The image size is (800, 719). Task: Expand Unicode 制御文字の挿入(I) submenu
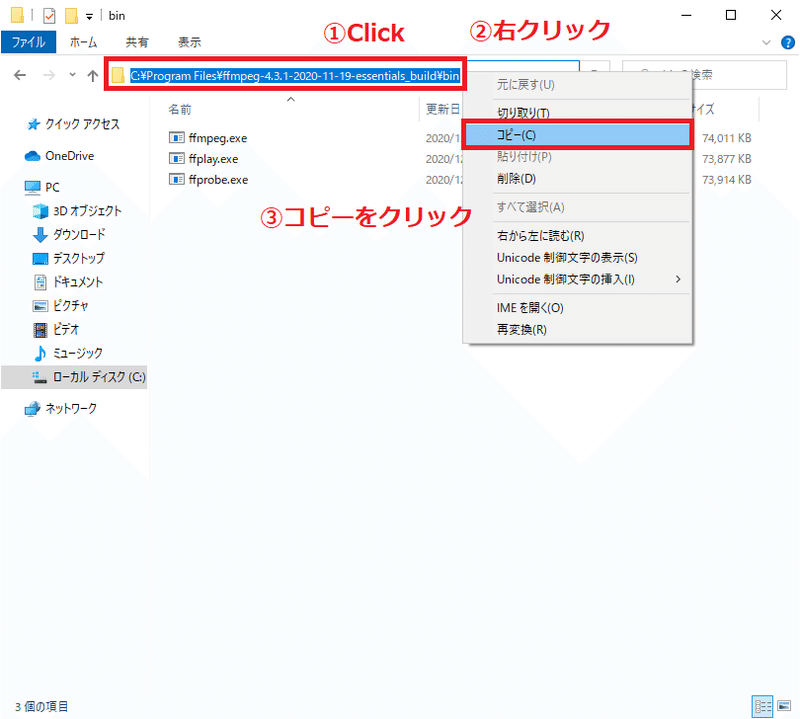click(x=577, y=279)
